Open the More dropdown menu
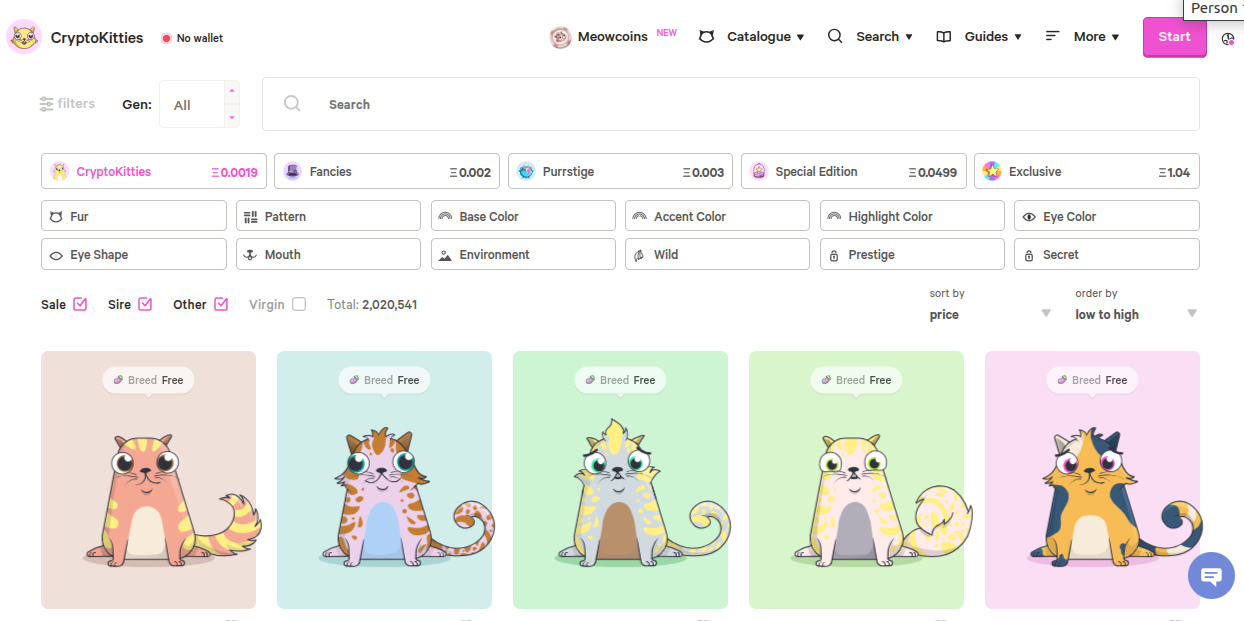 (1082, 37)
